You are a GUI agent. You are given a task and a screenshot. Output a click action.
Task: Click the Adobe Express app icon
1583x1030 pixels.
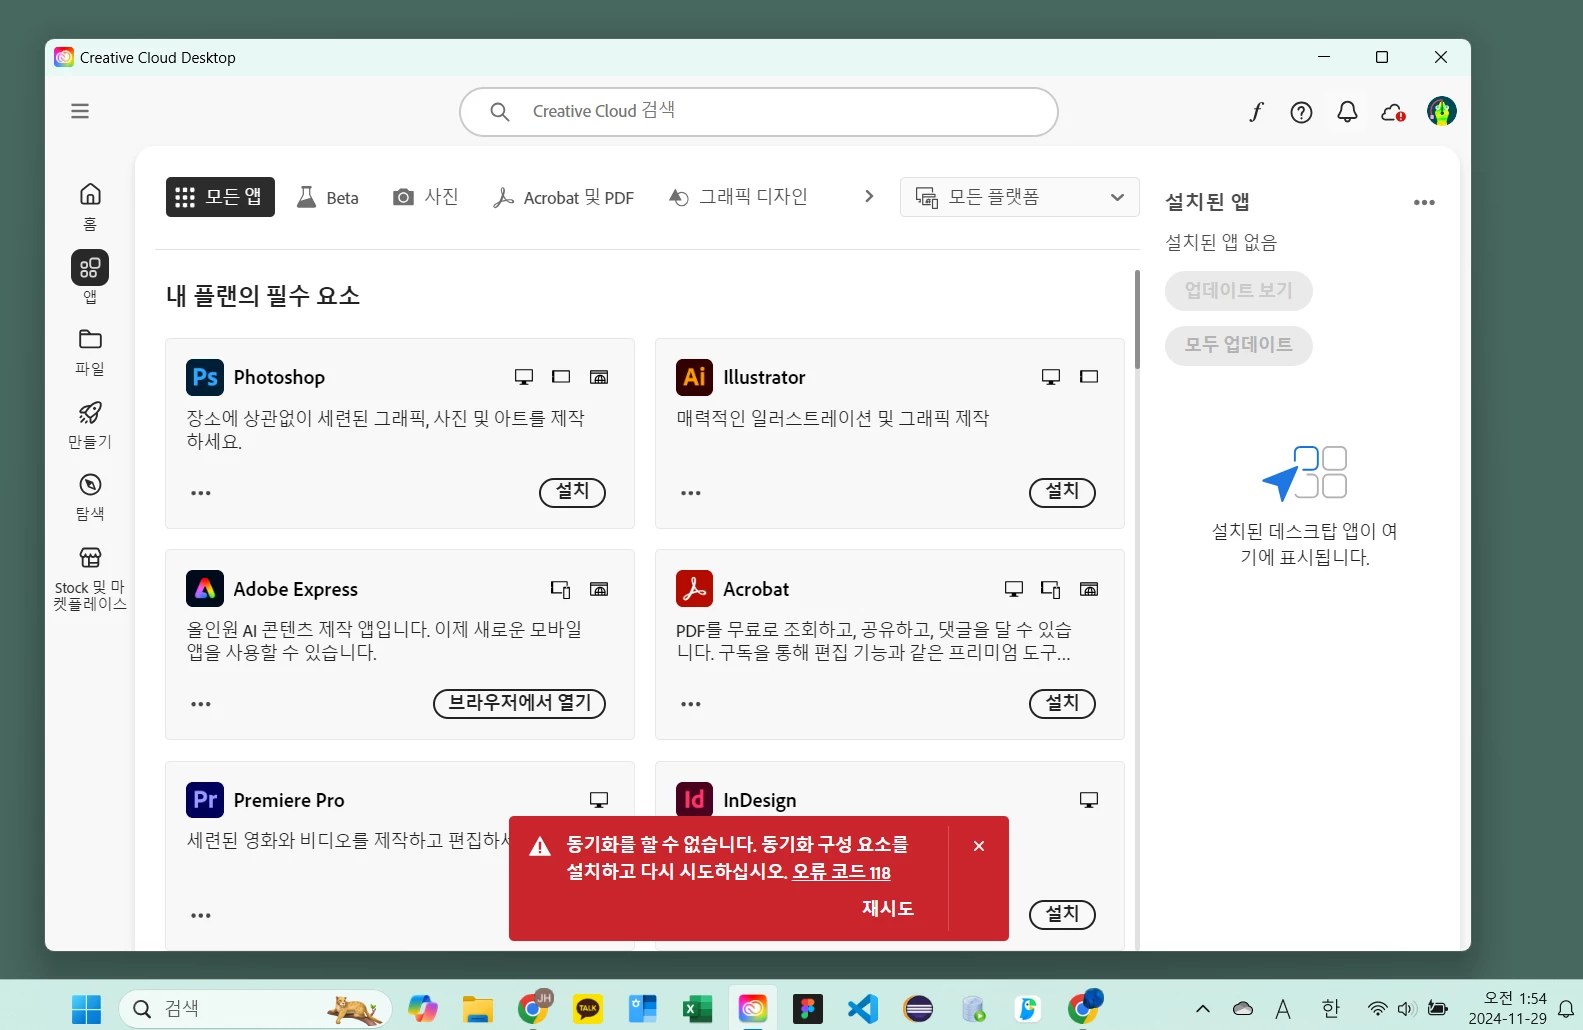(x=205, y=588)
